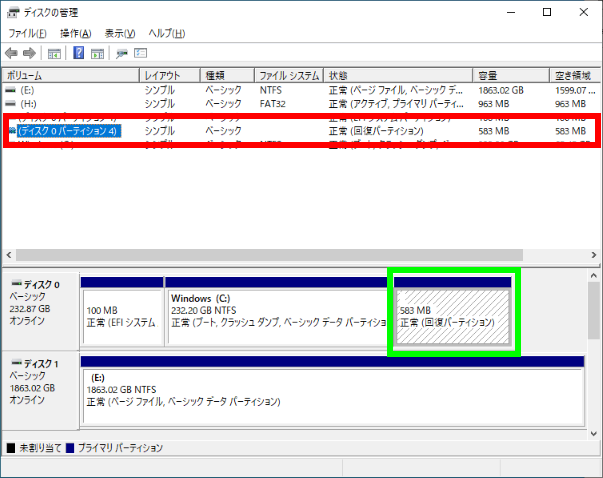The image size is (603, 478).
Task: Click horizontal scrollbar right arrow
Action: tap(594, 255)
